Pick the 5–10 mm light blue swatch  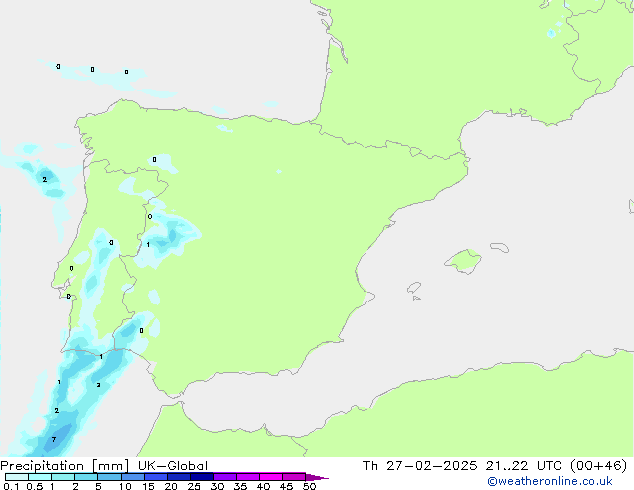(x=109, y=477)
